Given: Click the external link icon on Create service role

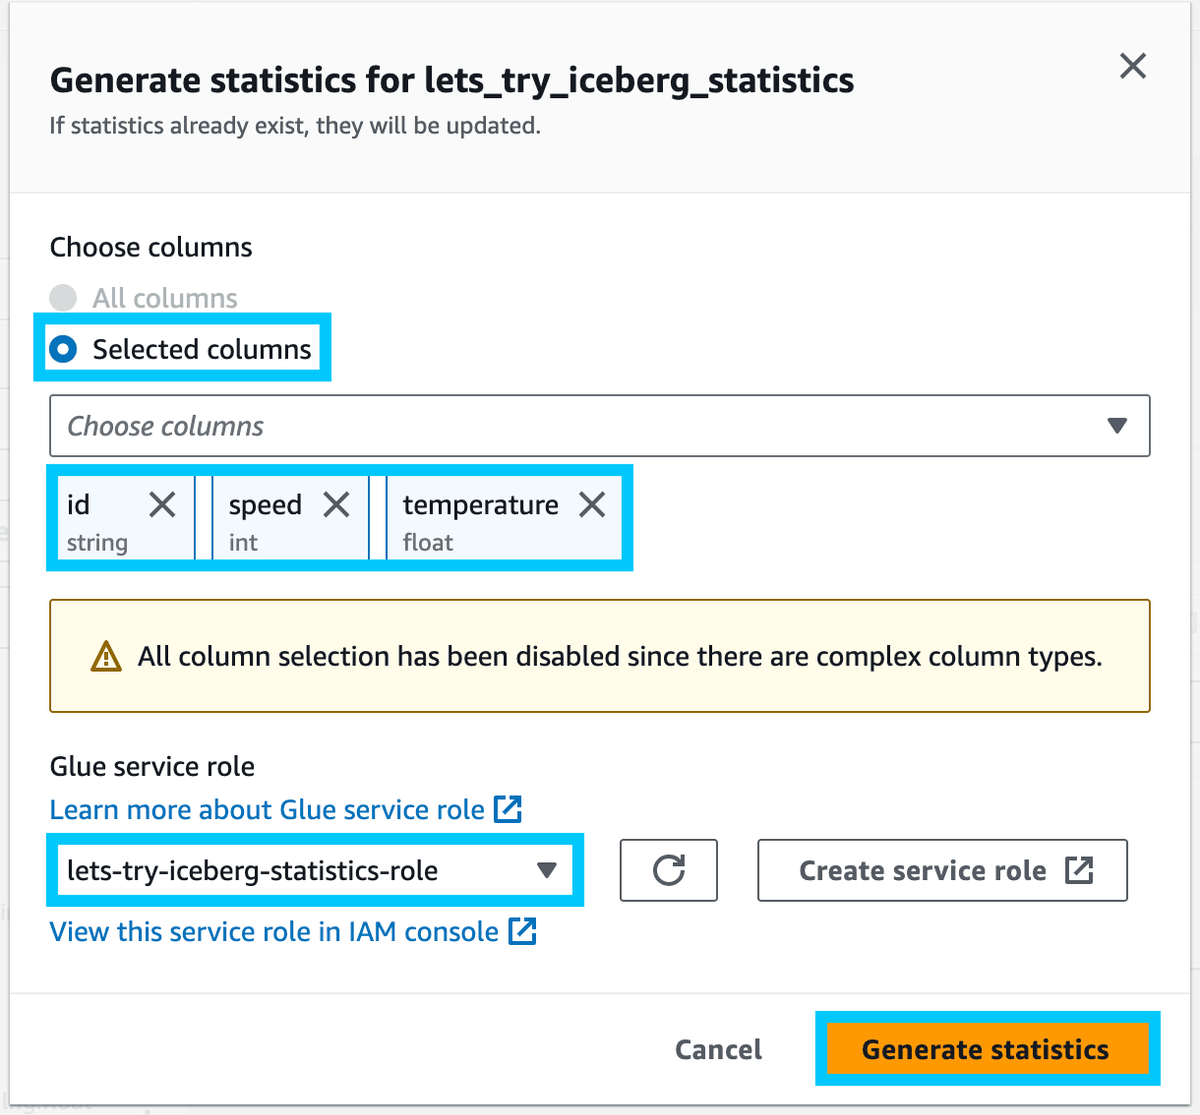Looking at the screenshot, I should (1081, 870).
